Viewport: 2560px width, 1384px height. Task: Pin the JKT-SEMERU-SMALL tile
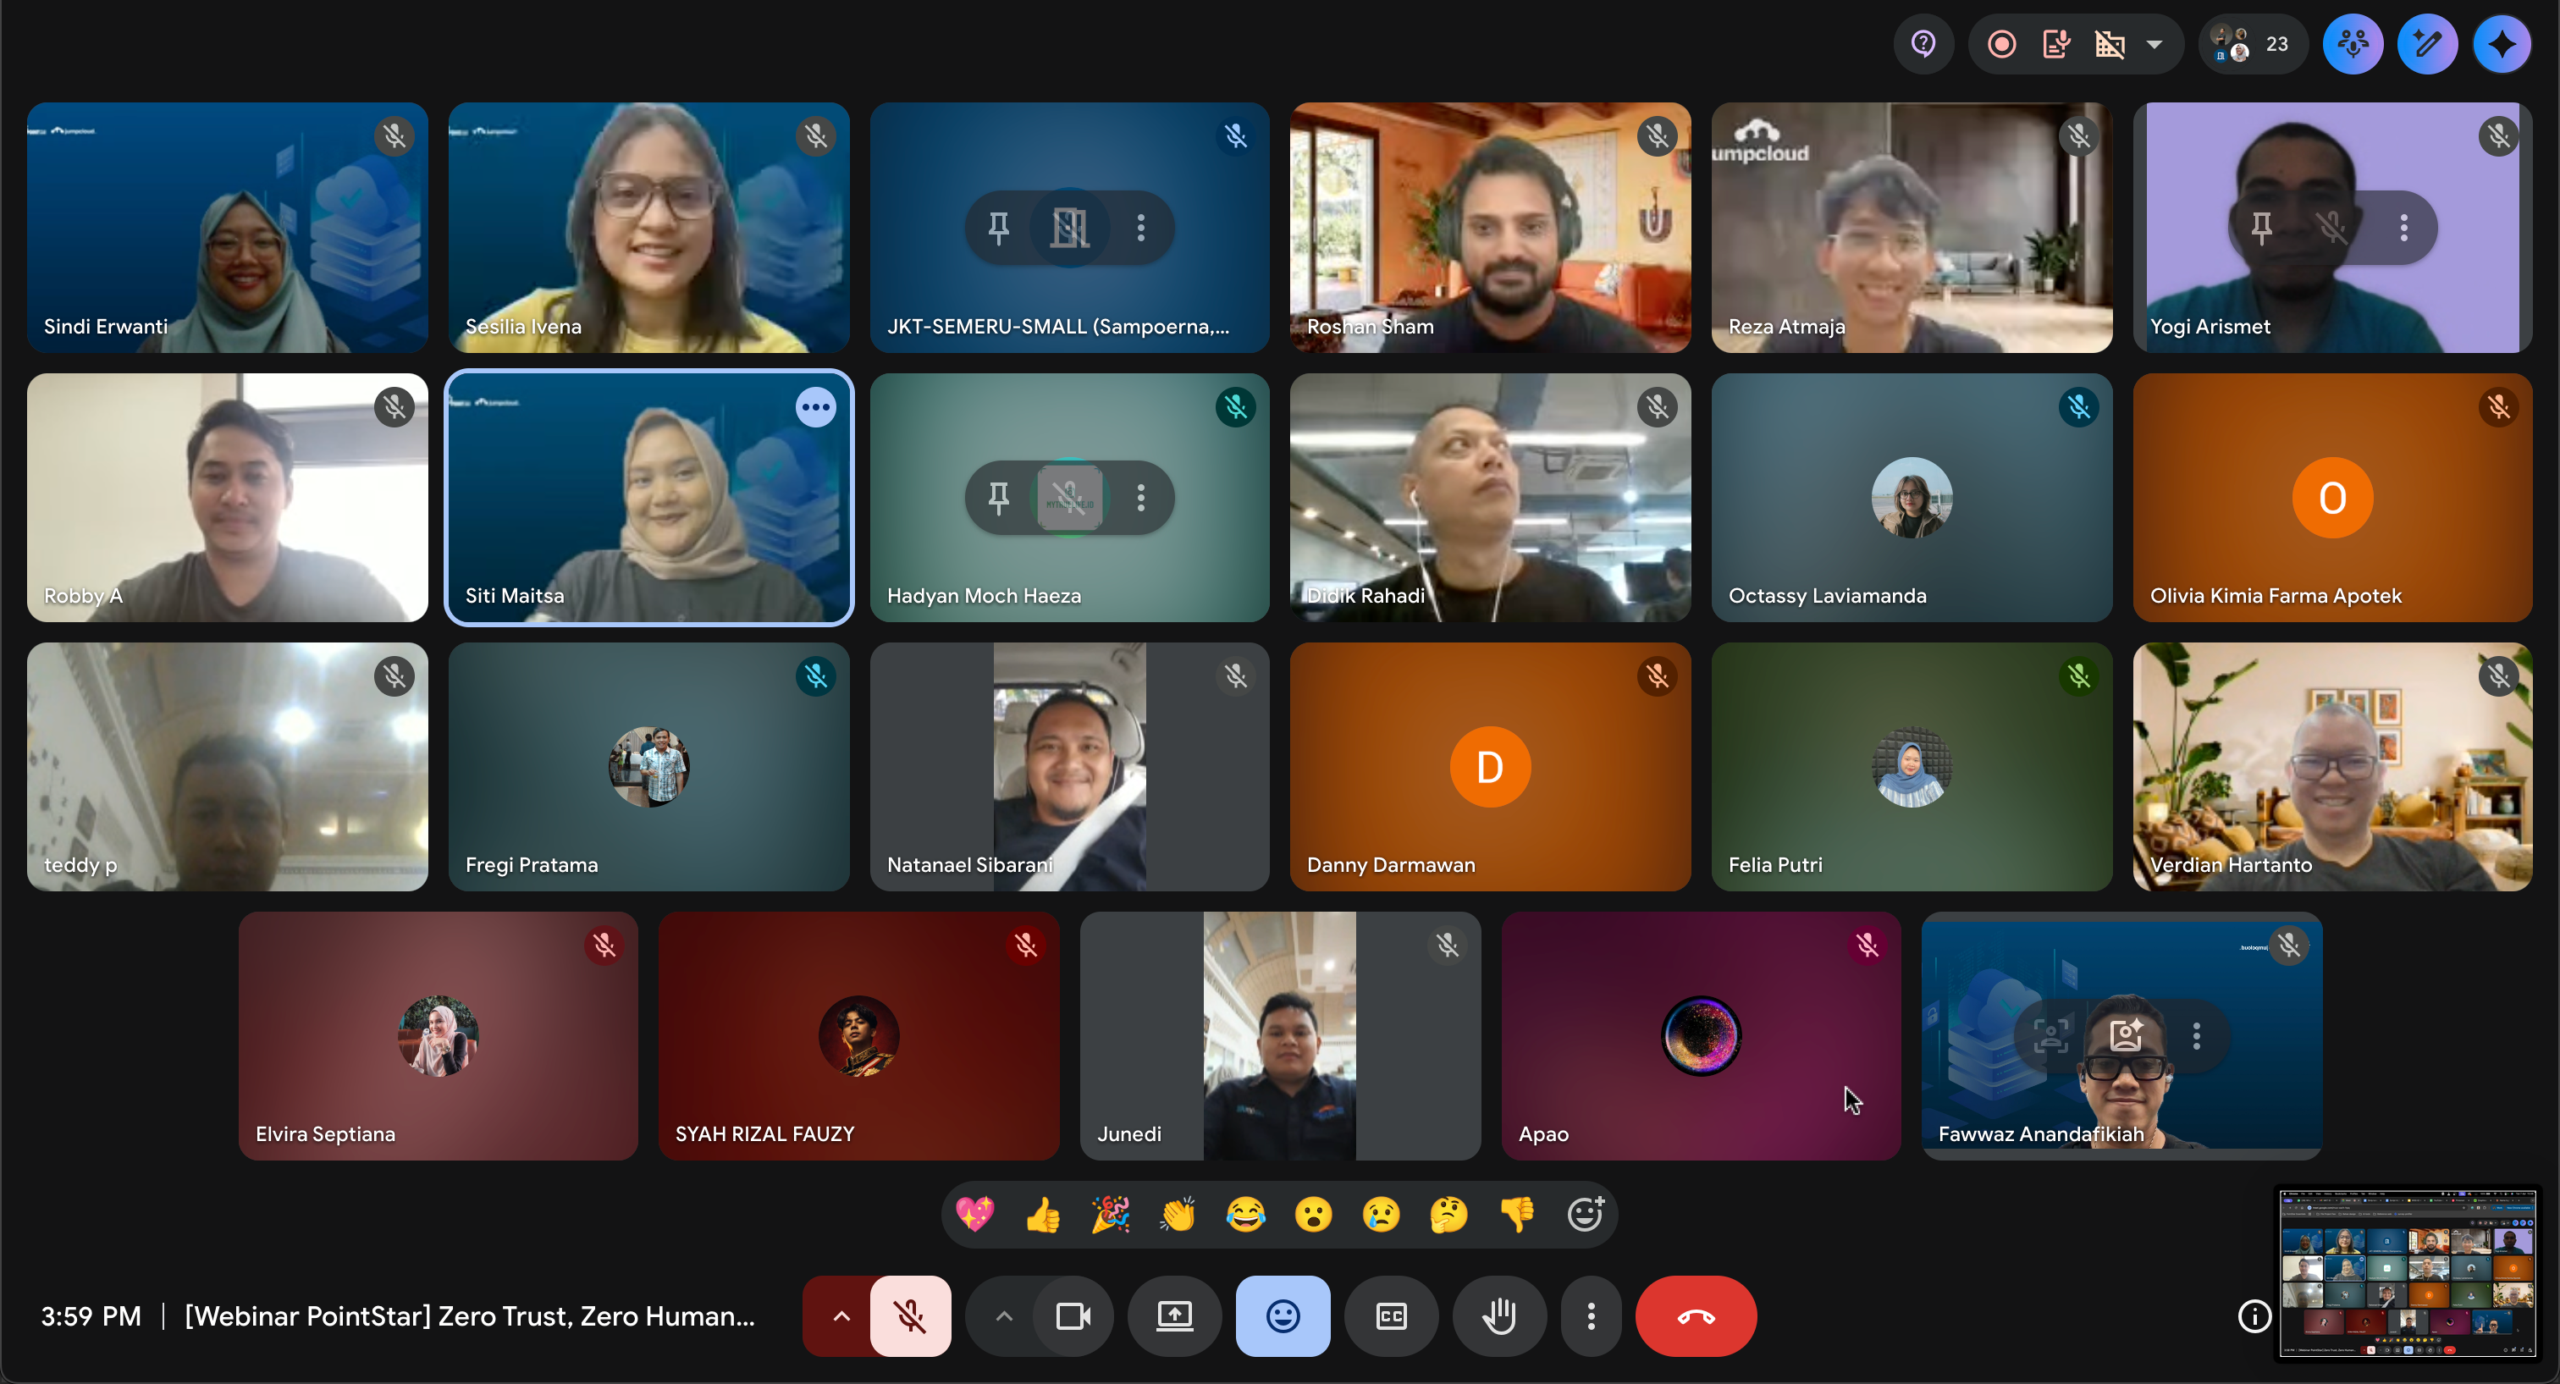998,228
